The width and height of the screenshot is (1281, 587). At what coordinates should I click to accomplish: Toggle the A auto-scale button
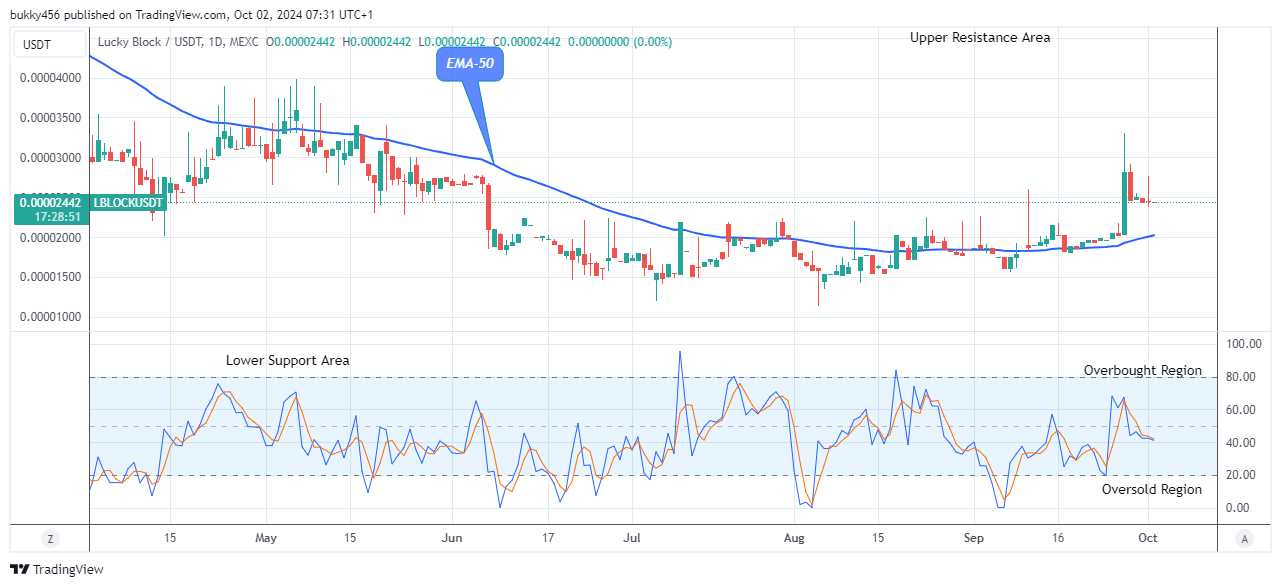pyautogui.click(x=1243, y=538)
